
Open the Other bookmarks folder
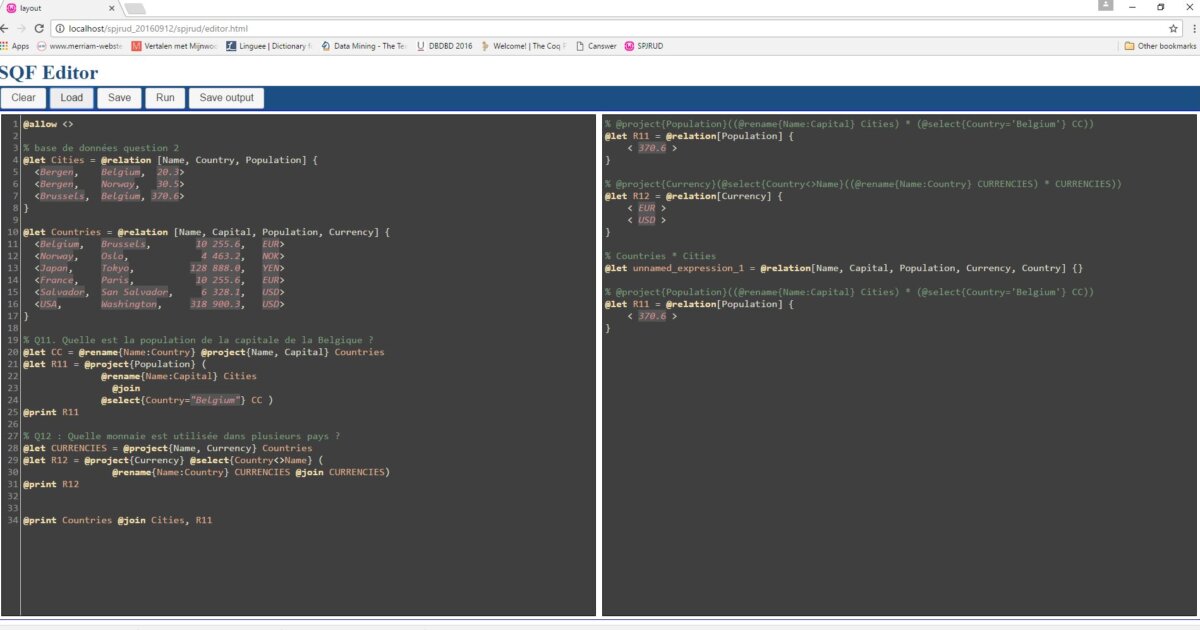pyautogui.click(x=1161, y=46)
